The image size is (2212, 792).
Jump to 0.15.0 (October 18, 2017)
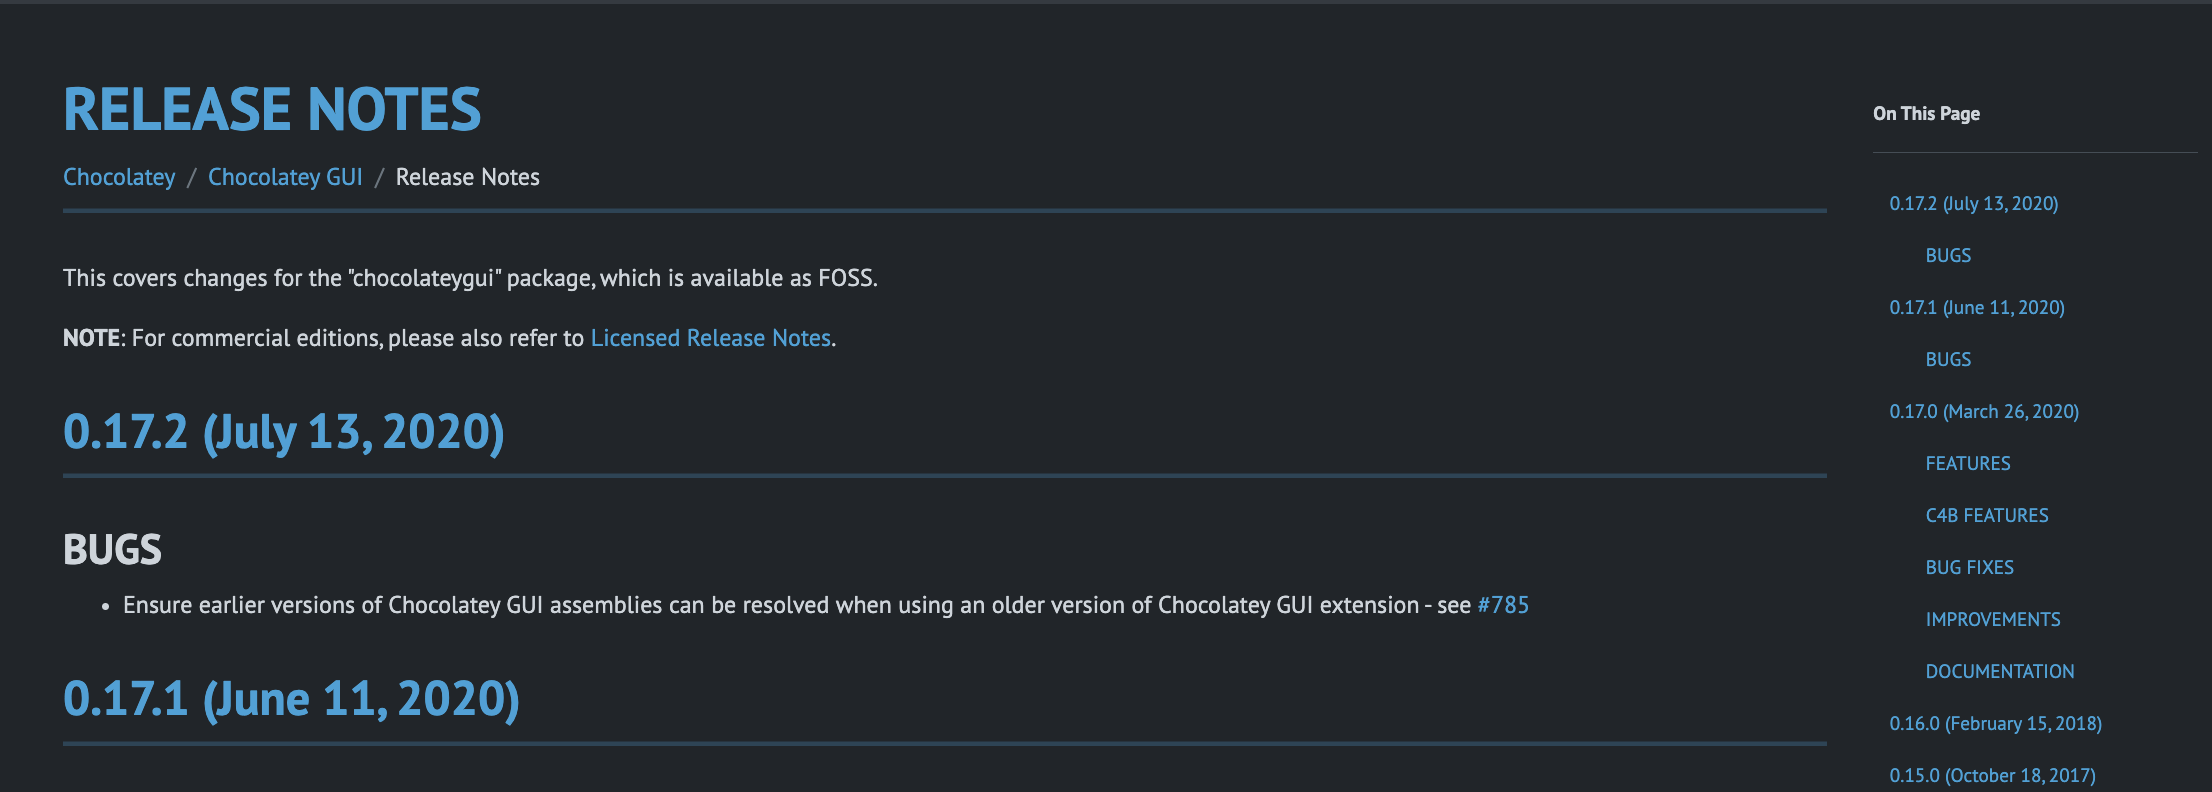click(x=1992, y=775)
